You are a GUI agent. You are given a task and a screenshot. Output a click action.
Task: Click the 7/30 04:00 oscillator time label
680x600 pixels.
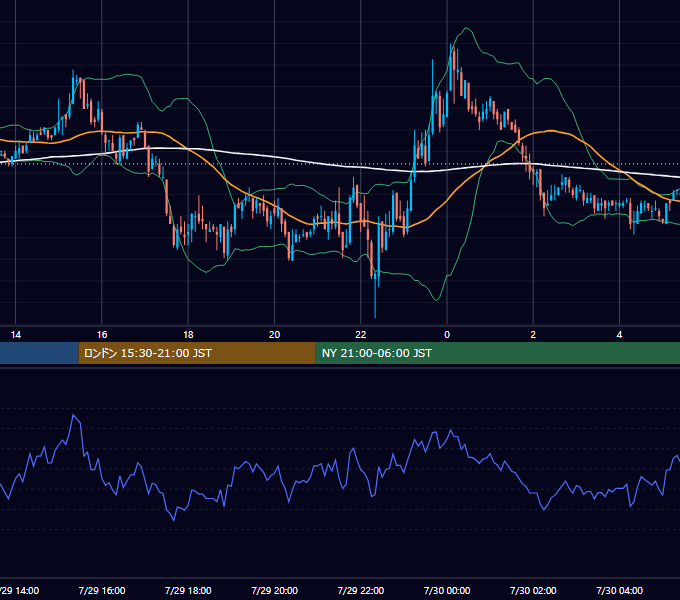pos(619,590)
